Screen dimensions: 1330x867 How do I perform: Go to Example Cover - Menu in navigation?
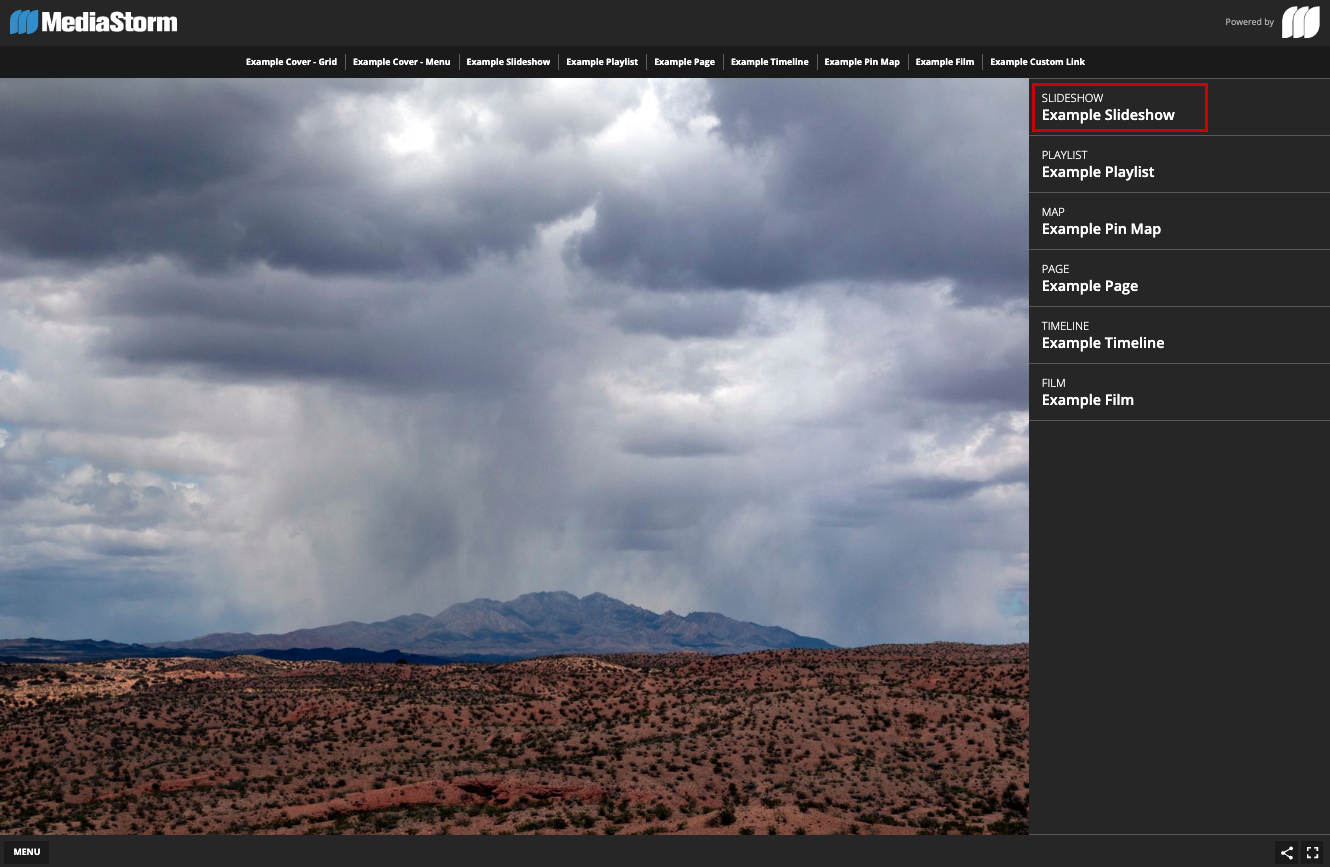tap(401, 62)
